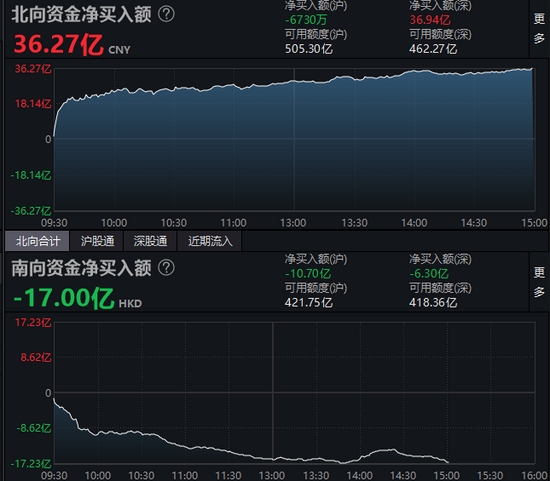Screen dimensions: 550x481
Task: Select the 北向合计 tab
Action: tap(37, 241)
